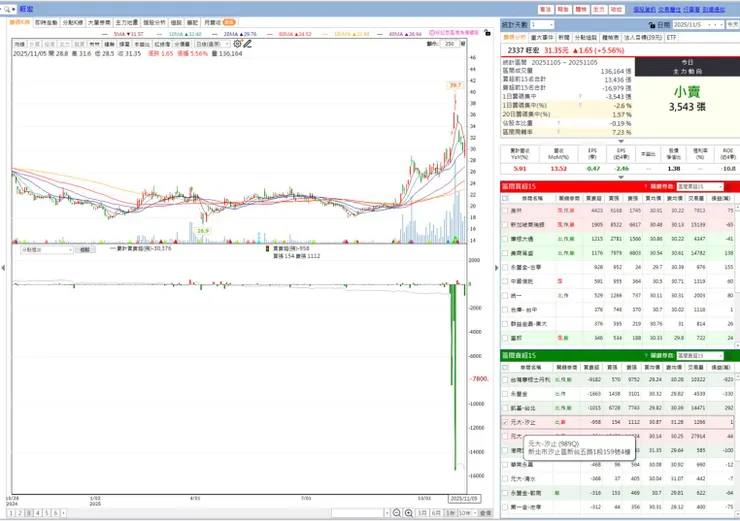Viewport: 740px width, 521px height.
Task: Click the help icon beside 1日籌碼集中
Action: (580, 96)
